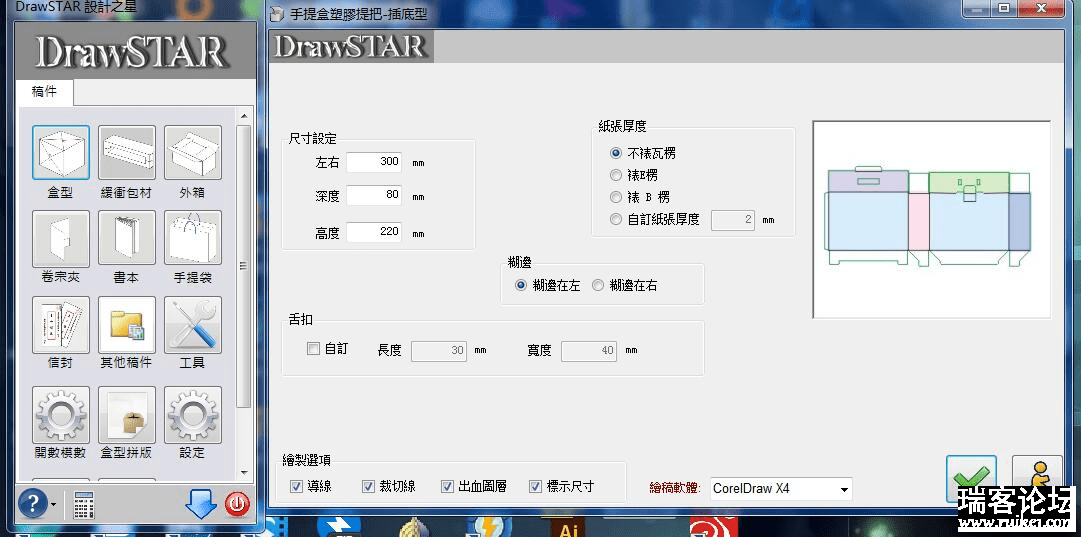Open the 設定 settings gear icon

(x=192, y=414)
